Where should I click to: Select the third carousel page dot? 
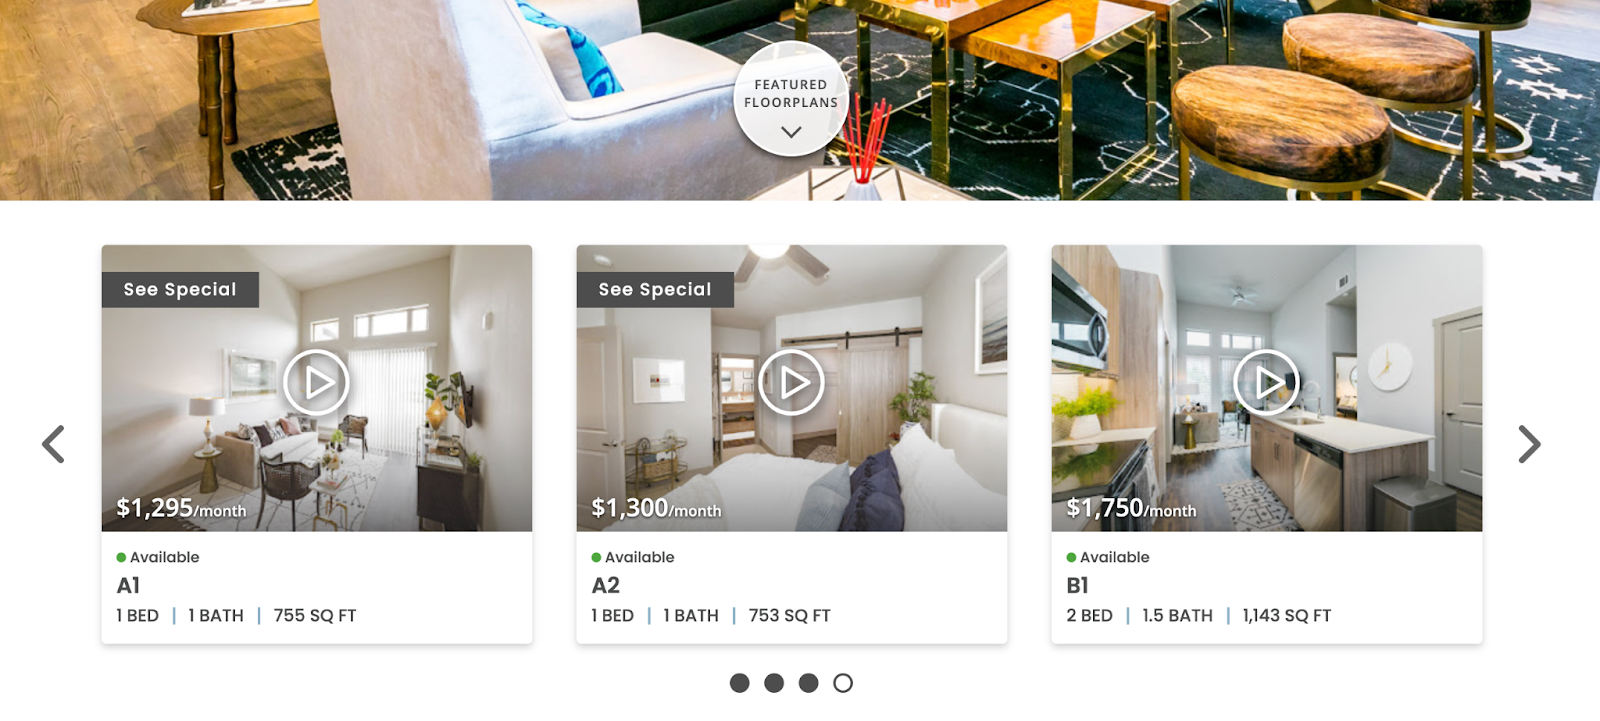click(809, 683)
